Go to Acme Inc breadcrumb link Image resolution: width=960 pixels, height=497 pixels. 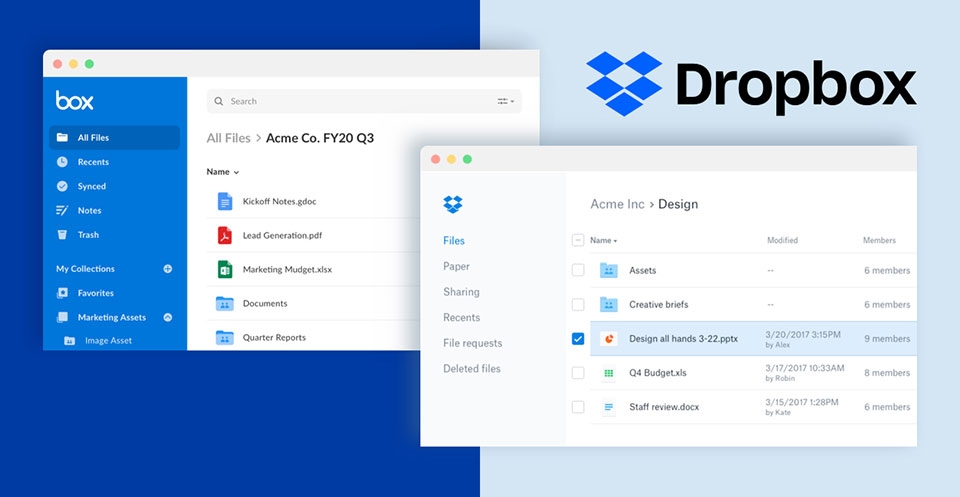coord(617,204)
